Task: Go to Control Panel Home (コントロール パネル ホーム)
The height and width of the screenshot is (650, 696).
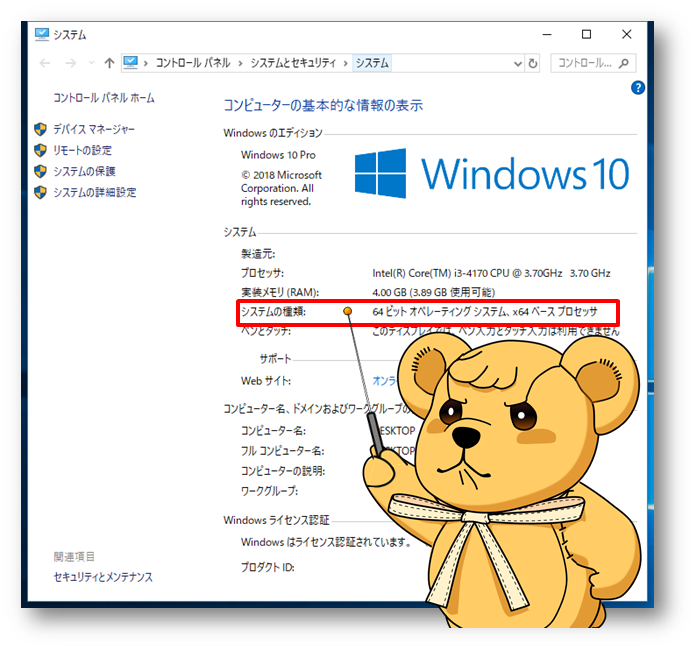Action: point(104,98)
